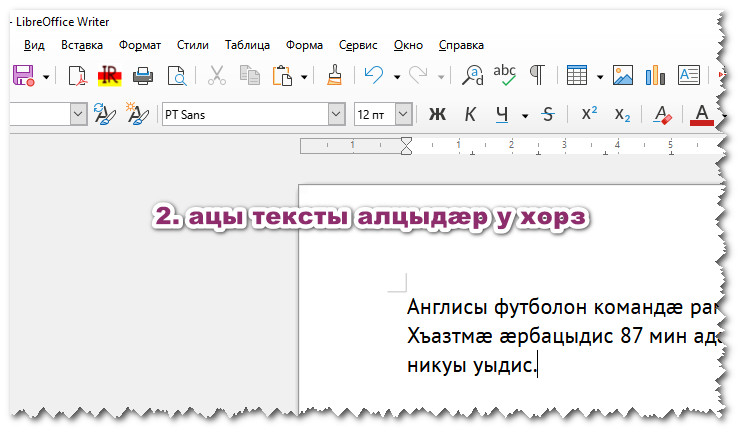The image size is (744, 435).
Task: Toggle subscript X₂ formatting
Action: click(622, 114)
